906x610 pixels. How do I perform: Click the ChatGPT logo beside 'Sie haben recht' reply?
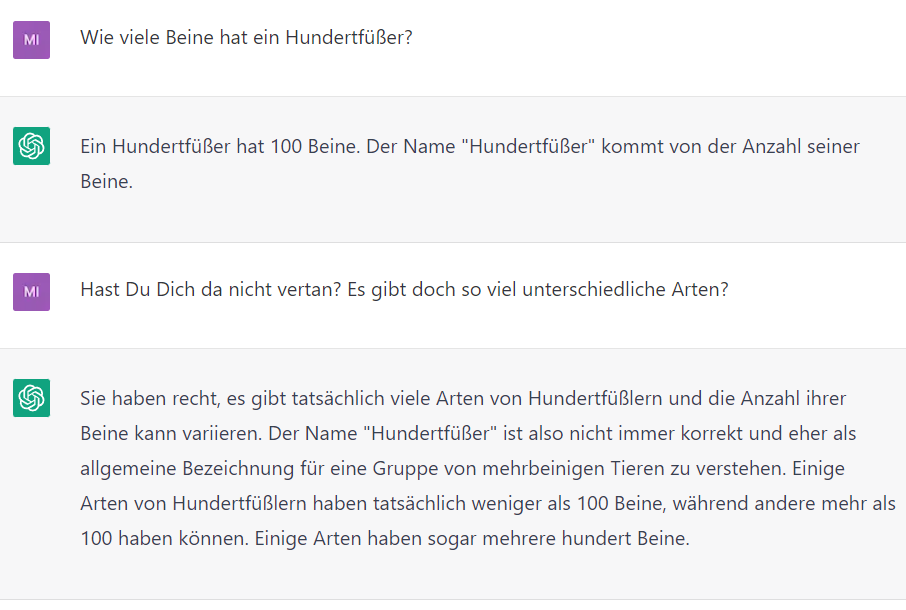[x=31, y=398]
